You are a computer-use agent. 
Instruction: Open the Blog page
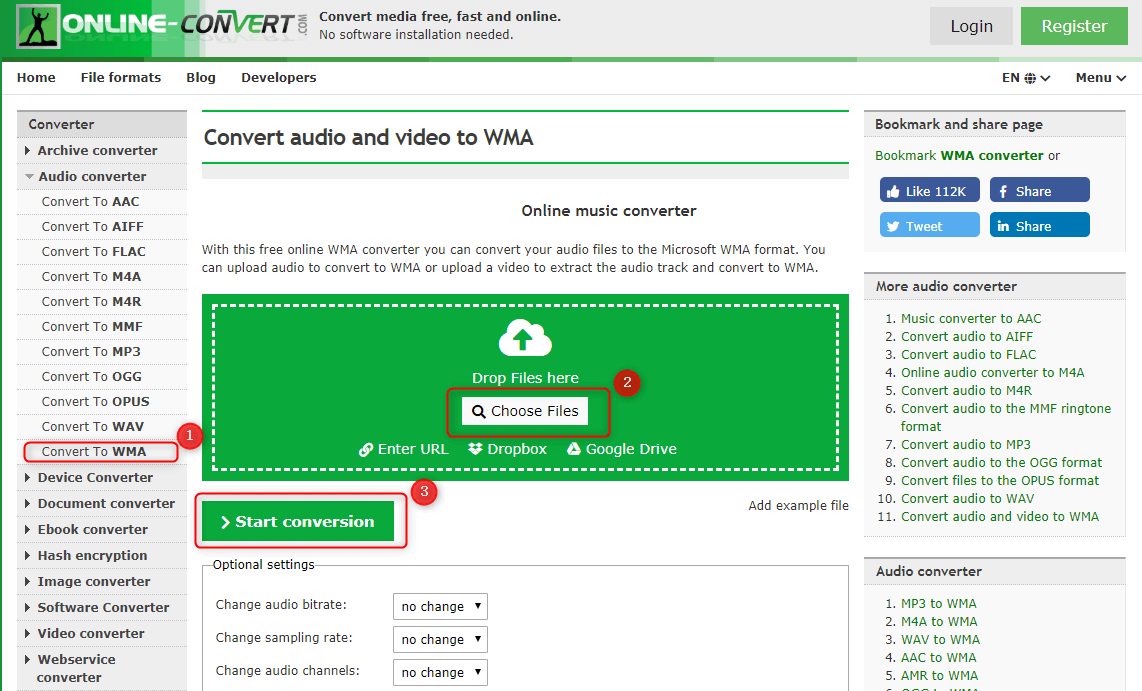(x=201, y=78)
